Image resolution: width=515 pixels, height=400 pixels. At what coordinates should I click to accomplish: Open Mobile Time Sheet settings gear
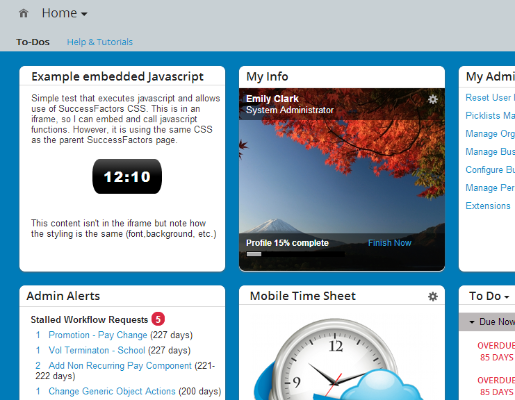pyautogui.click(x=433, y=296)
